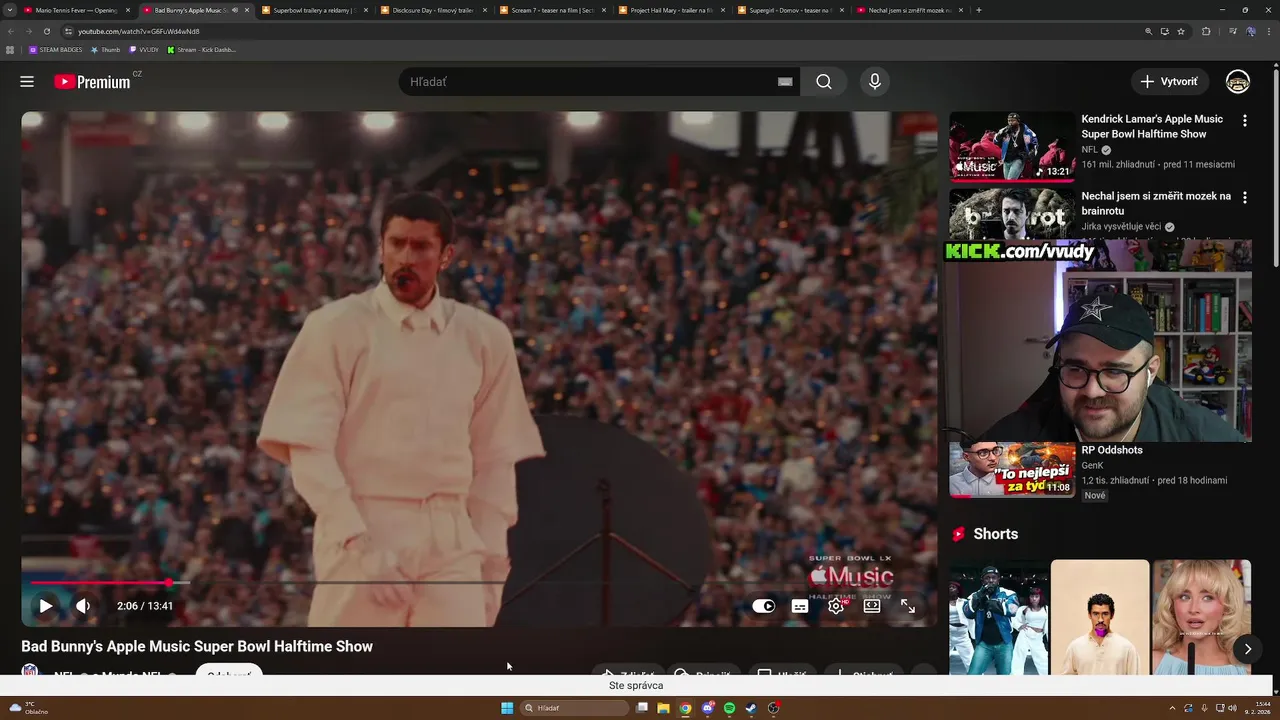The height and width of the screenshot is (720, 1280).
Task: Start voice search with microphone icon
Action: [x=875, y=82]
